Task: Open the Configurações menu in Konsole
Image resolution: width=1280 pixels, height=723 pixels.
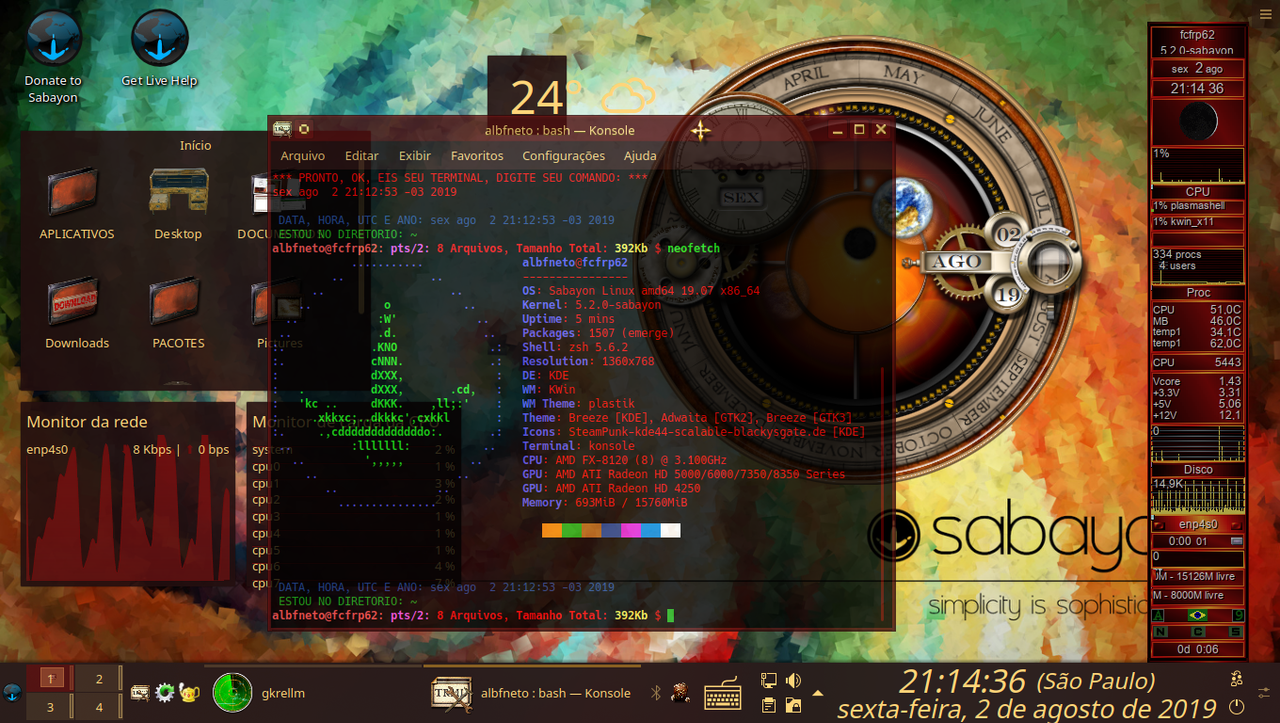Action: click(x=564, y=156)
